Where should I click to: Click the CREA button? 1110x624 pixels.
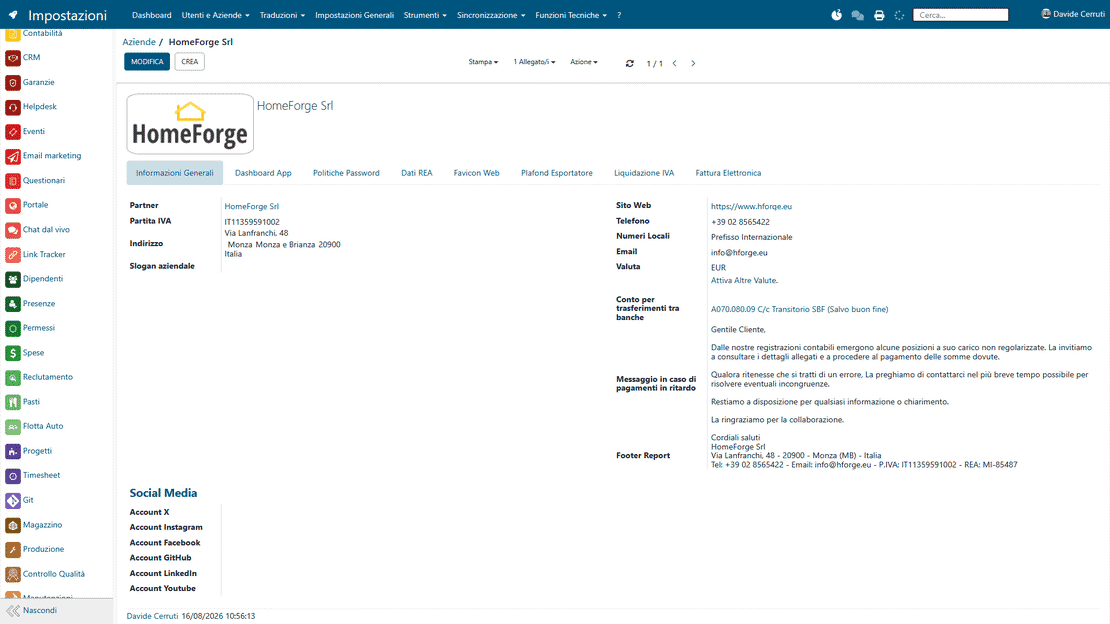190,62
